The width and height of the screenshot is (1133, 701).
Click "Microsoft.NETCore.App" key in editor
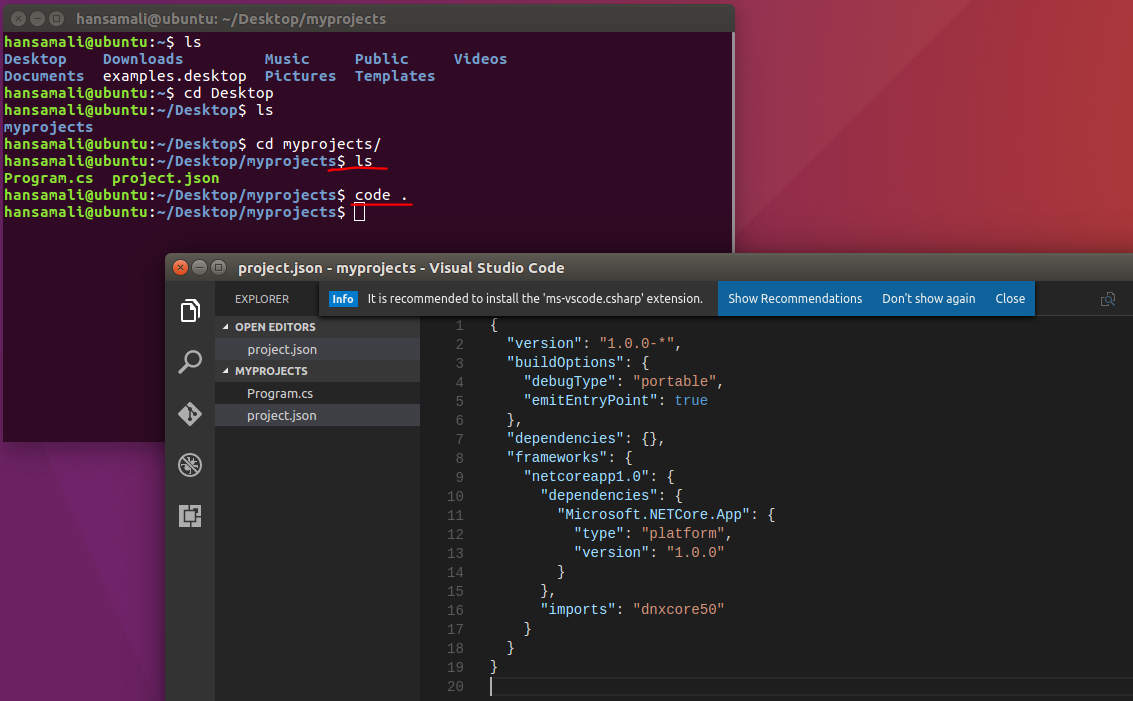click(x=653, y=515)
